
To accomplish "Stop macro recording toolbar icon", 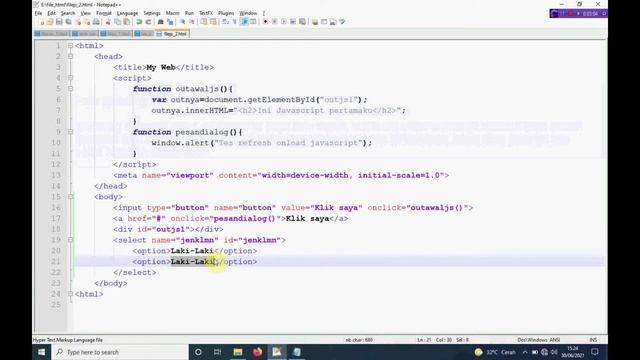I will (275, 22).
